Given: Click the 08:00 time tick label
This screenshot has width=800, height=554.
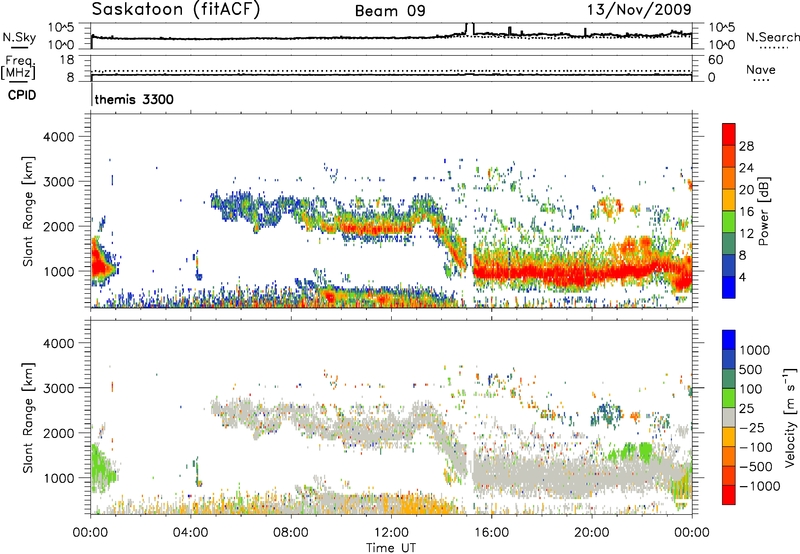Looking at the screenshot, I should click(291, 533).
